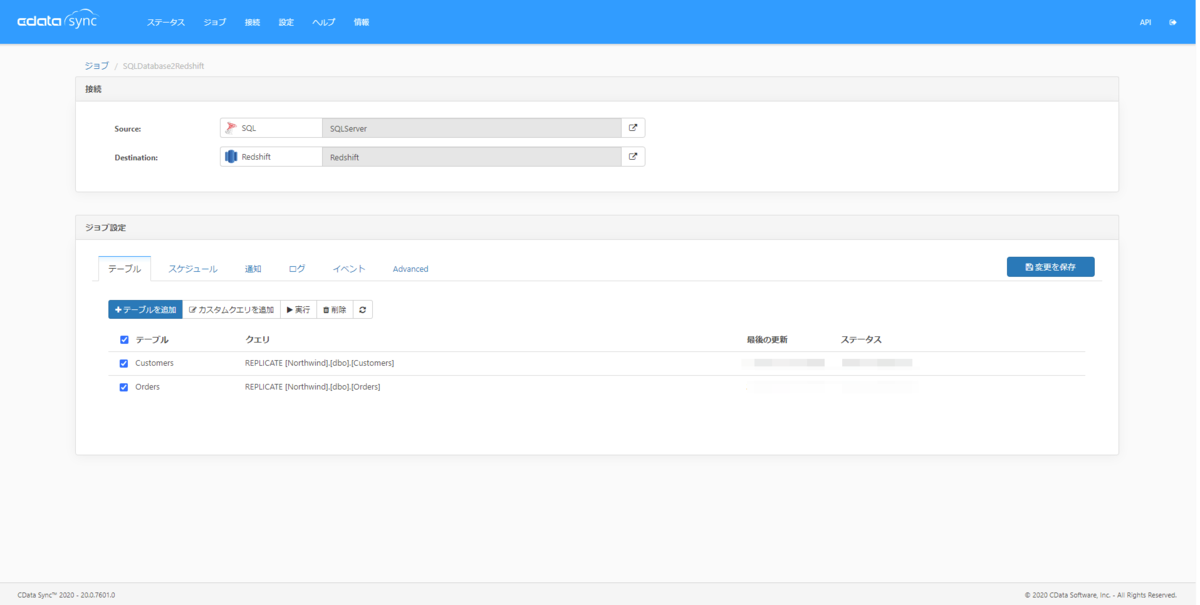This screenshot has height=605, width=1200.
Task: Select the テーブル tab
Action: (125, 269)
